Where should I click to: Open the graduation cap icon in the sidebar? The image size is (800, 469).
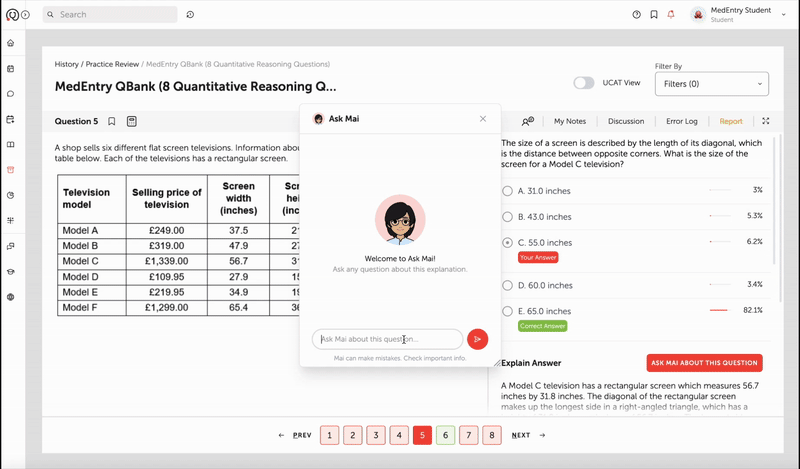coord(11,271)
